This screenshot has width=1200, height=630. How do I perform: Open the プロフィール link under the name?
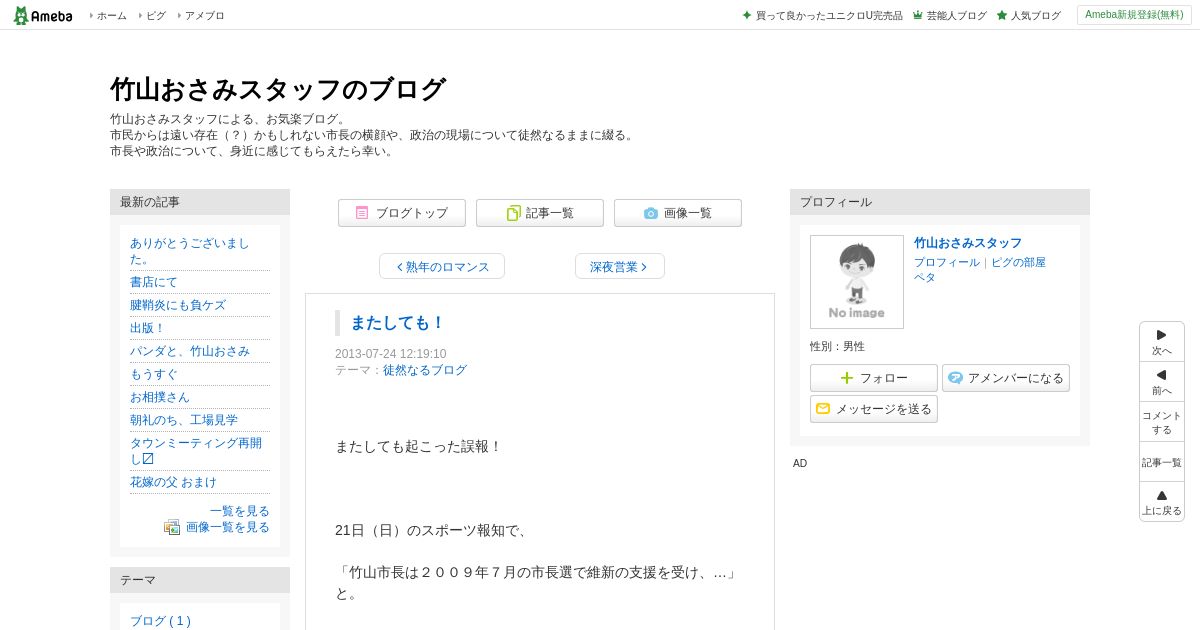pos(947,262)
